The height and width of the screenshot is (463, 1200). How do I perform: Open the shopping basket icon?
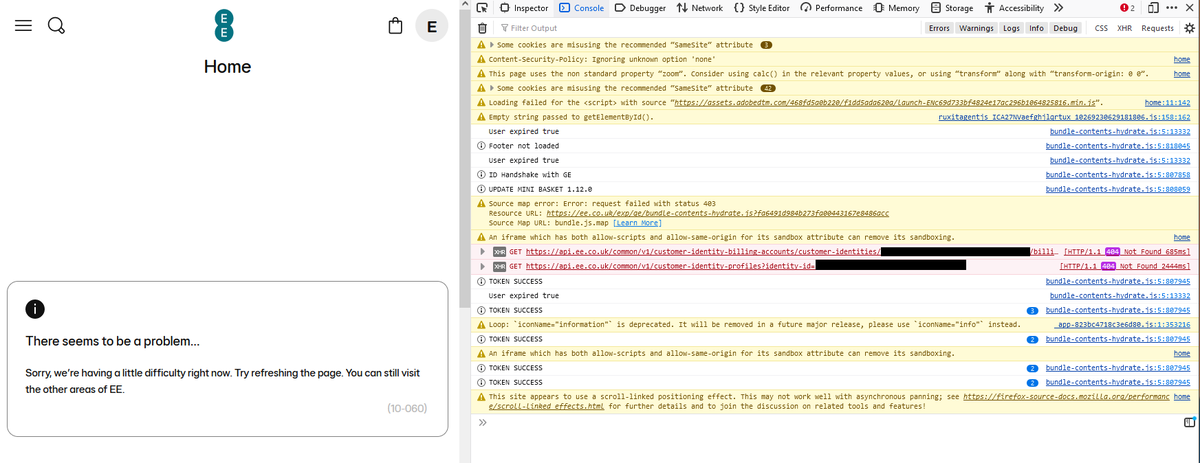click(x=397, y=26)
